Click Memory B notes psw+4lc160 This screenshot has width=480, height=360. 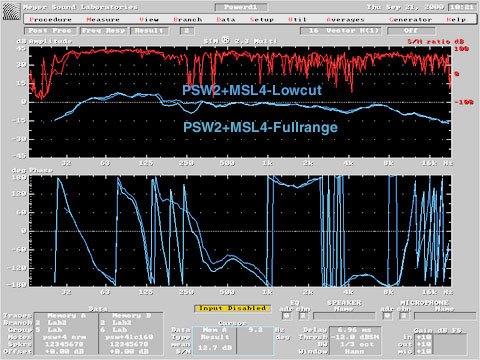point(129,337)
